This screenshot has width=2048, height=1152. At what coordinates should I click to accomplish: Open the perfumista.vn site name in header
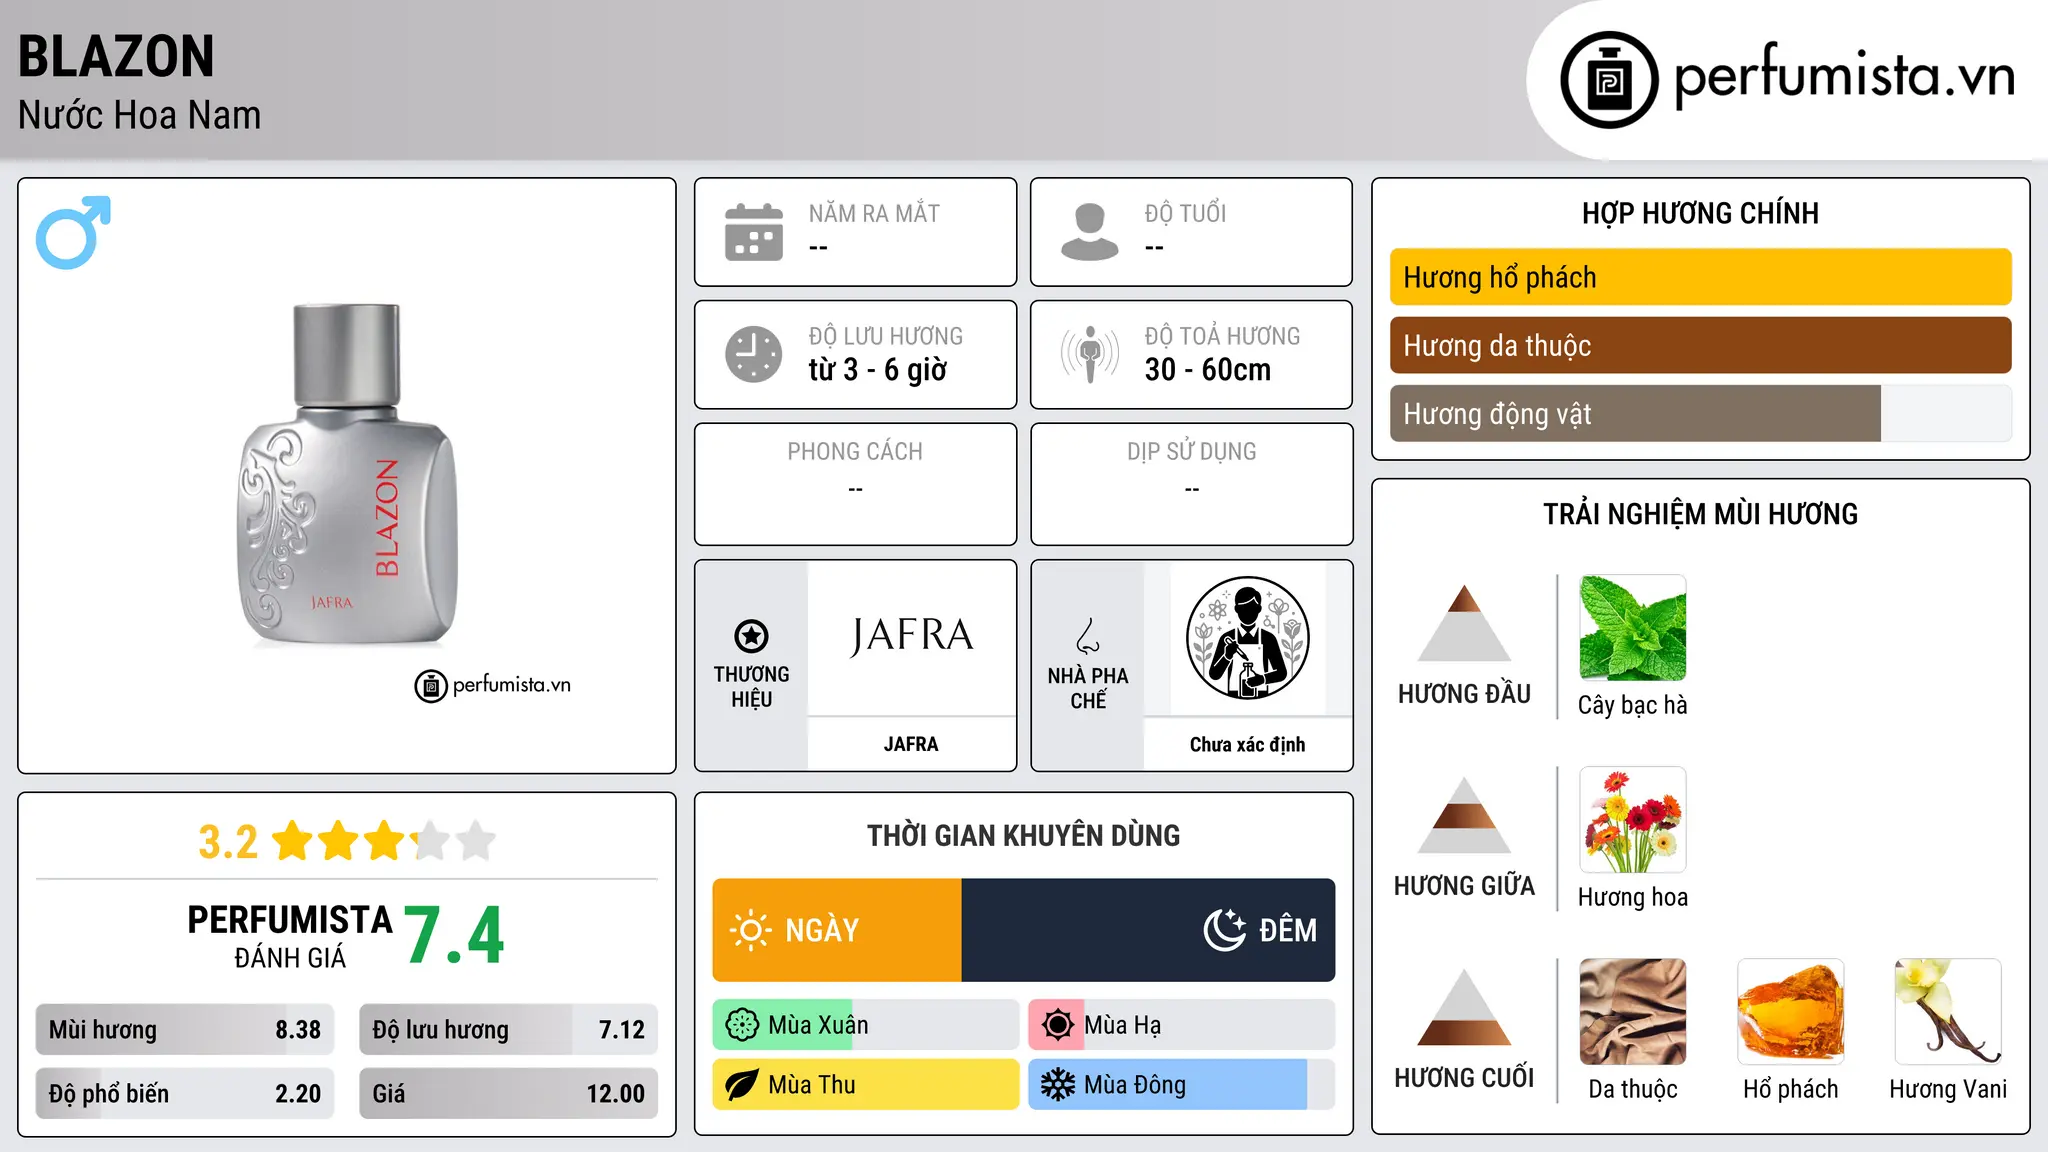coord(1845,76)
